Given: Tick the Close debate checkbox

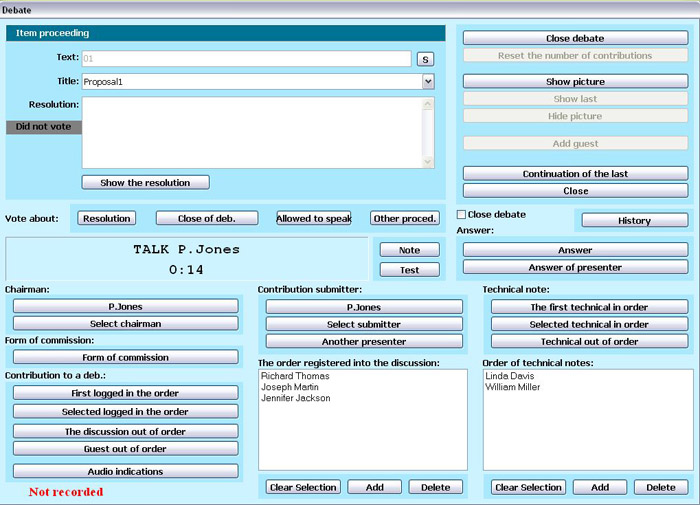Looking at the screenshot, I should [461, 214].
